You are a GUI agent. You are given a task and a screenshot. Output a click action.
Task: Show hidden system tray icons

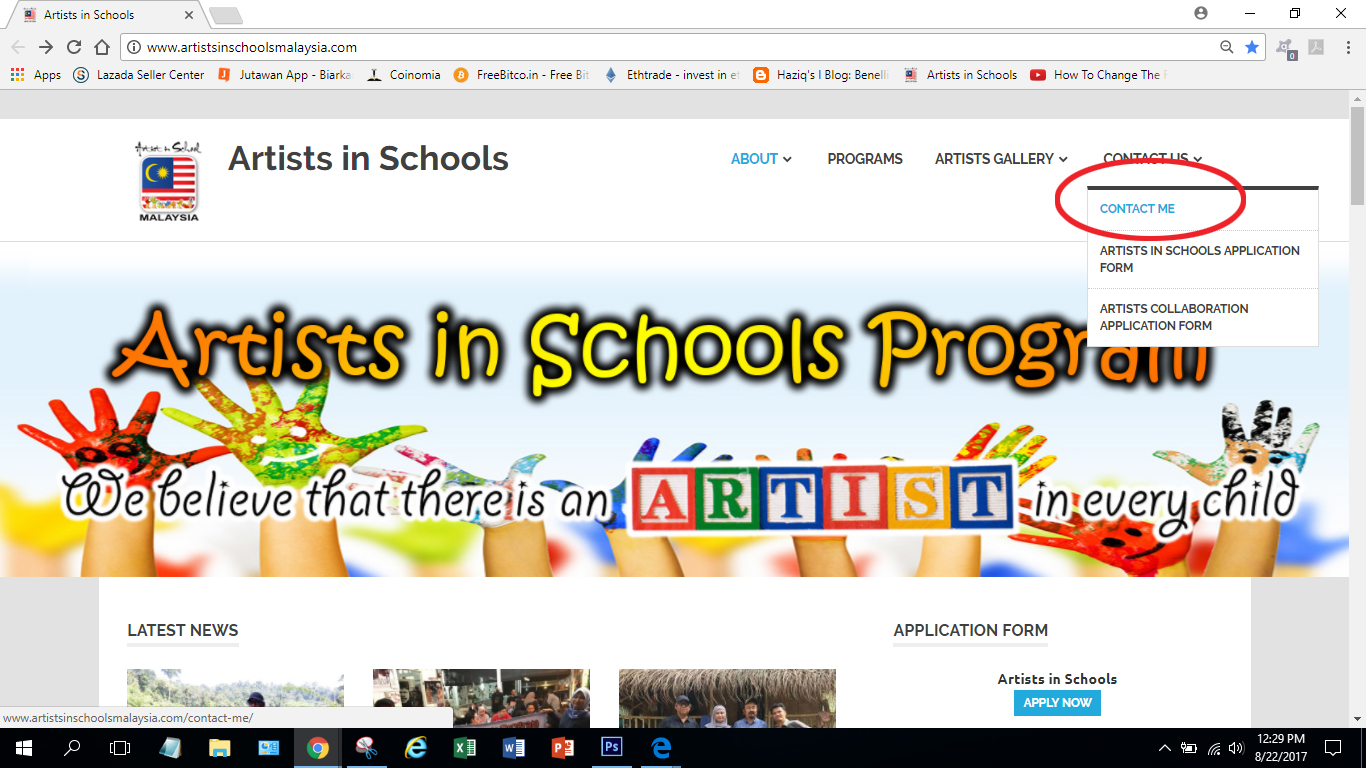(1164, 748)
